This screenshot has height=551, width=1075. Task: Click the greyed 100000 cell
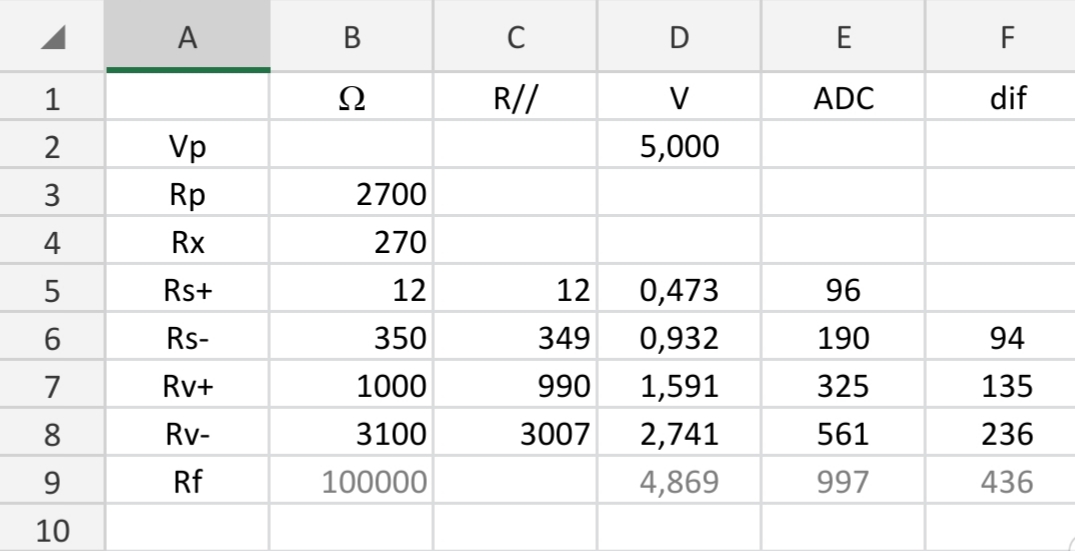(351, 480)
